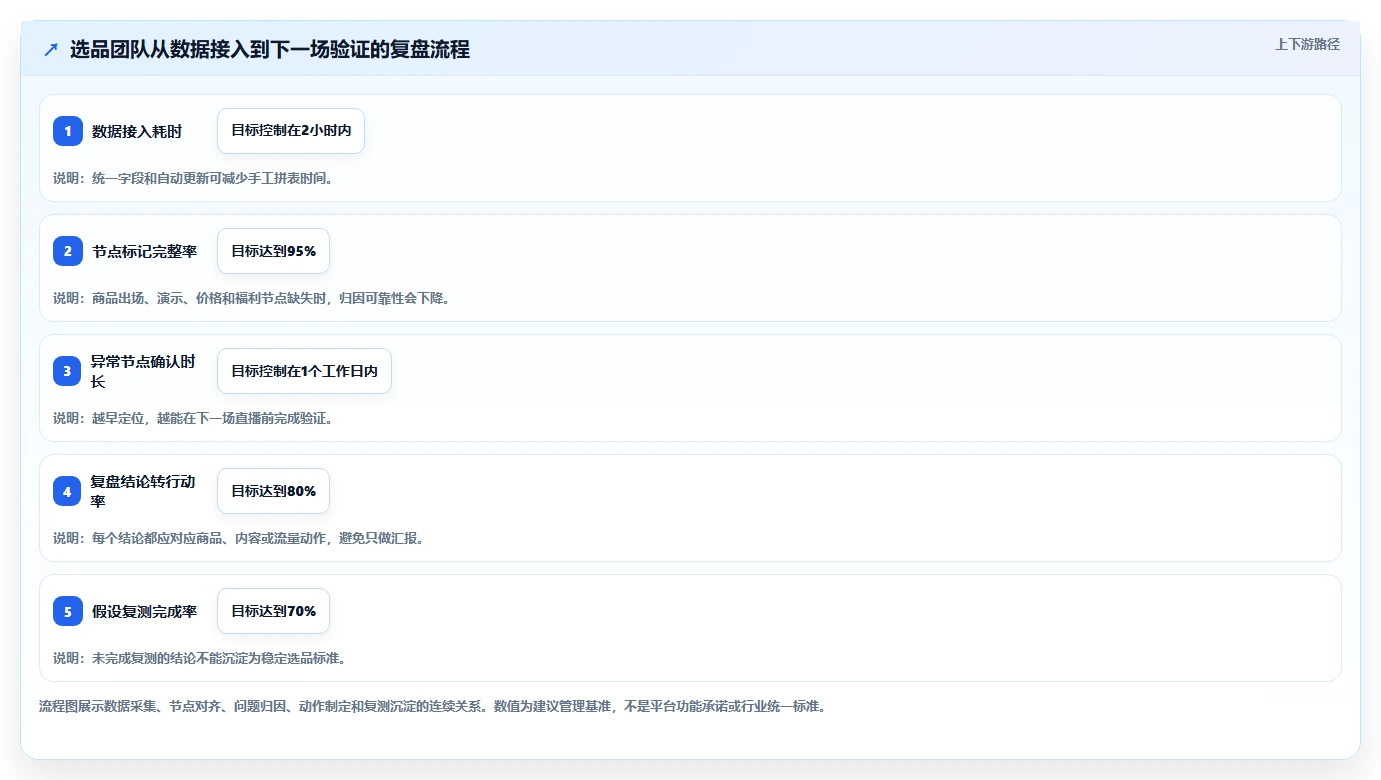Click the 异常节点确认时长 step label
Screen dimensions: 1381x780
click(143, 371)
